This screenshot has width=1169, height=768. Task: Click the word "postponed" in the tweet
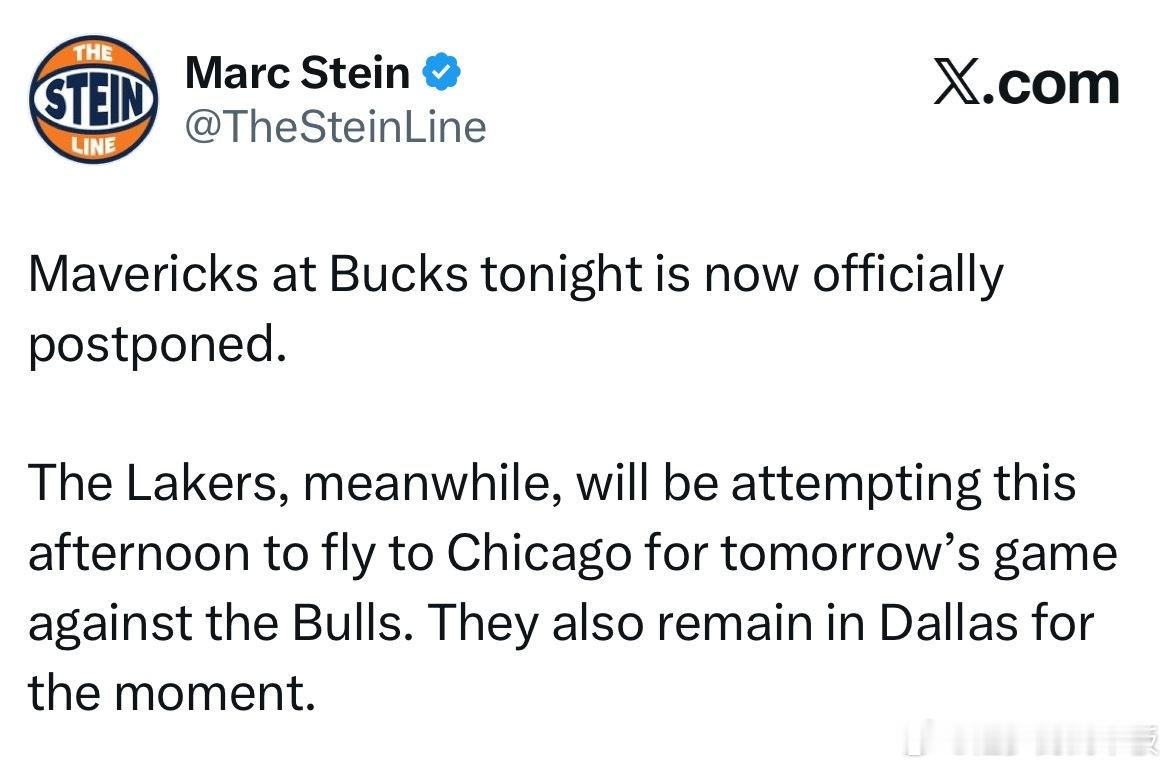[x=150, y=345]
